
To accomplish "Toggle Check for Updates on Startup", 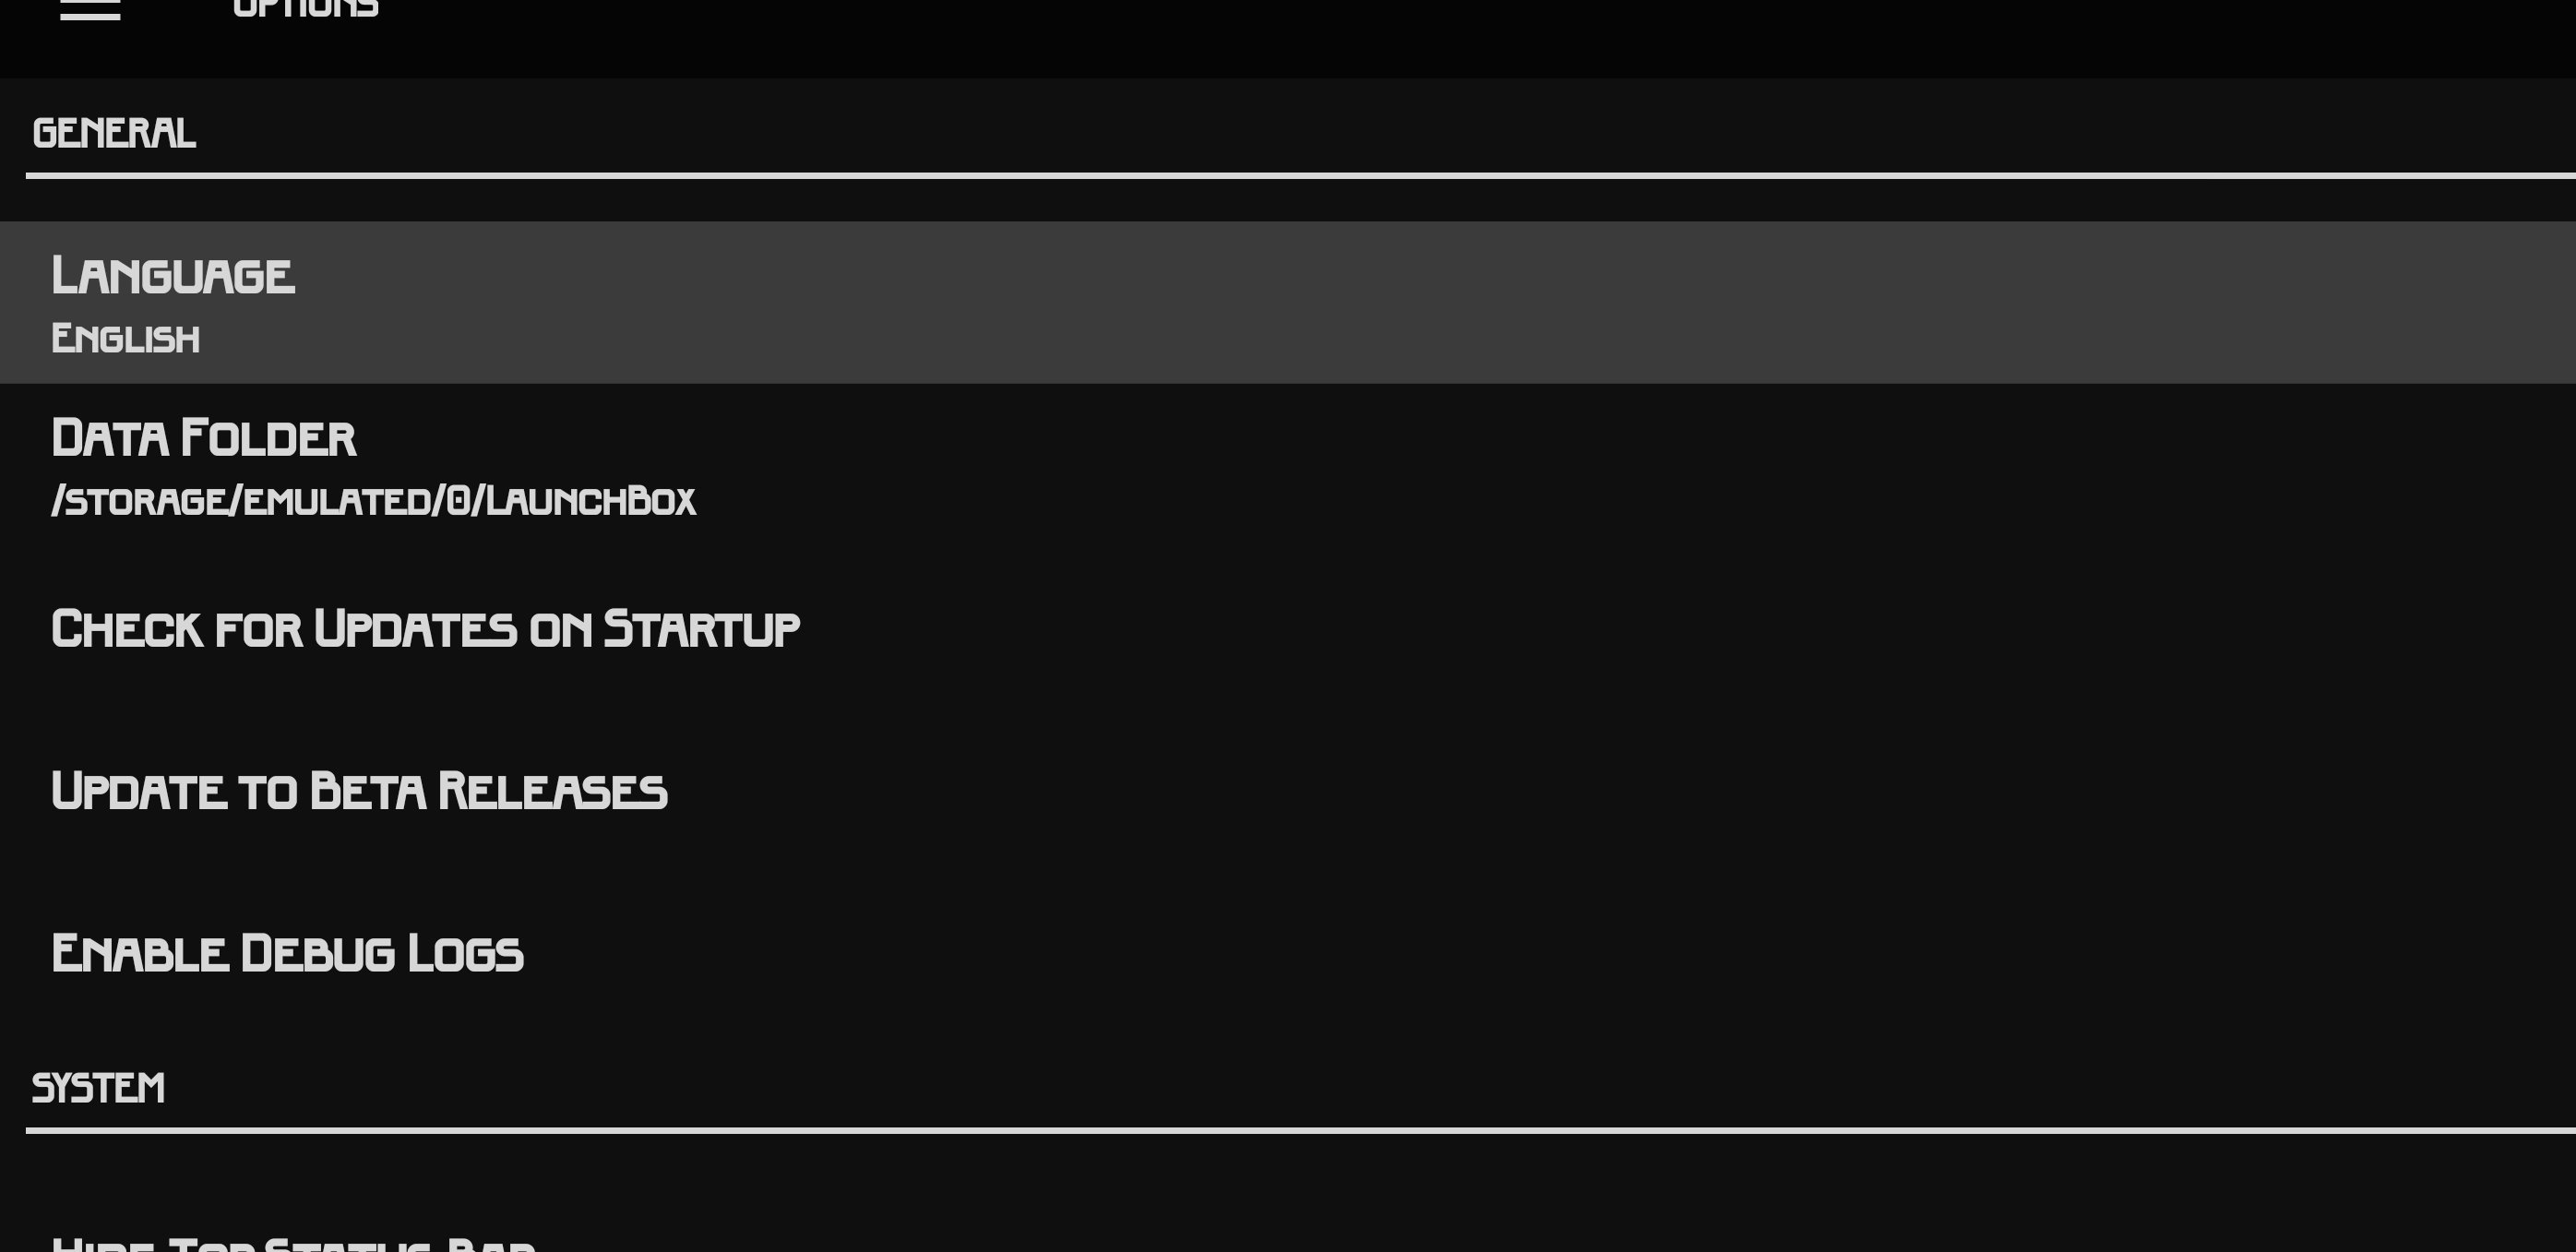I will pos(1288,628).
